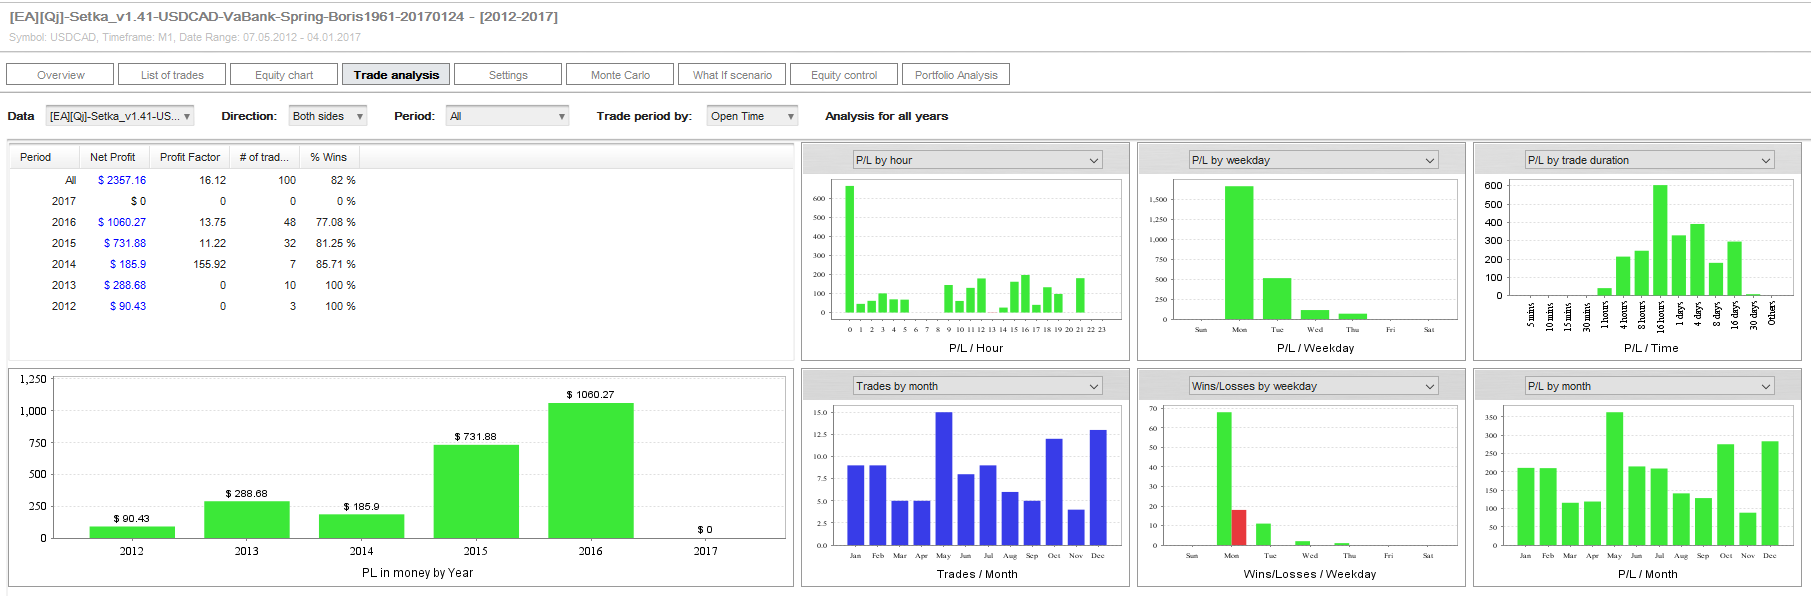The image size is (1811, 596).
Task: Click the 2014 bar in yearly chart
Action: [361, 526]
